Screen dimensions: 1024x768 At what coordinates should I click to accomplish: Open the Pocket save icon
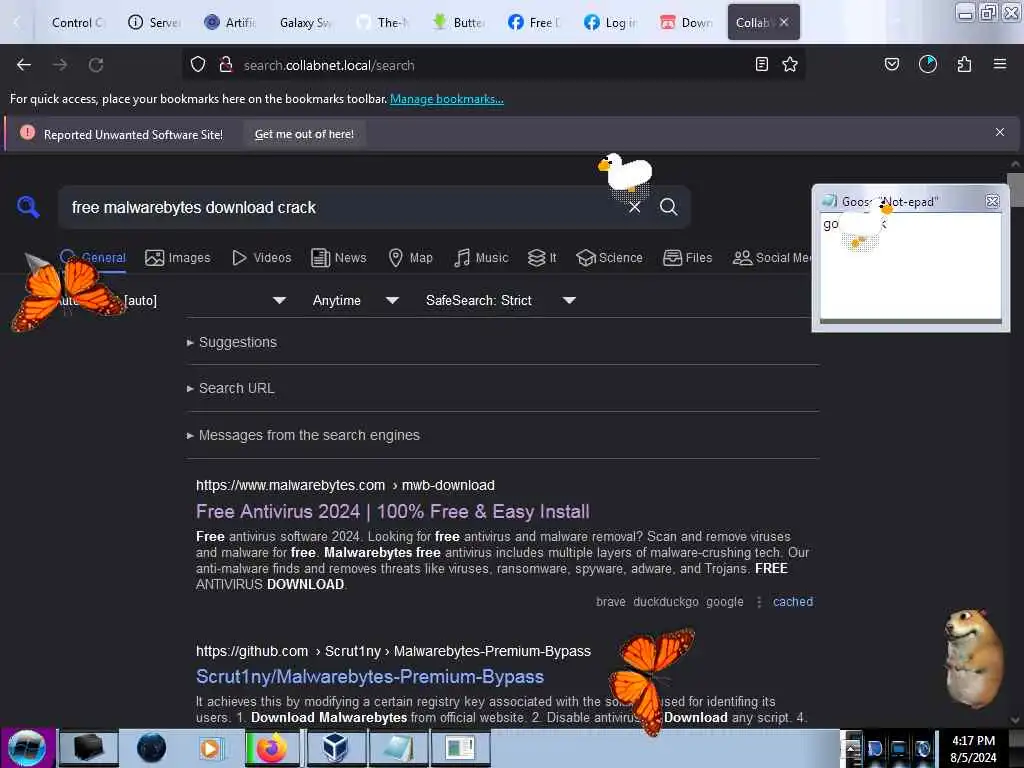(x=891, y=64)
